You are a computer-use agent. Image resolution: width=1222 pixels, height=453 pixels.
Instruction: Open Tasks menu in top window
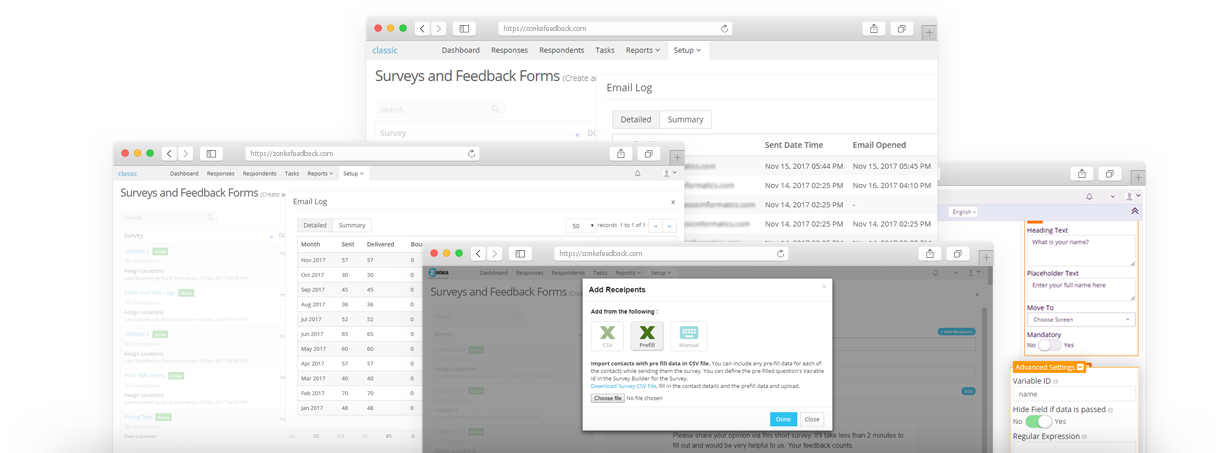point(605,50)
